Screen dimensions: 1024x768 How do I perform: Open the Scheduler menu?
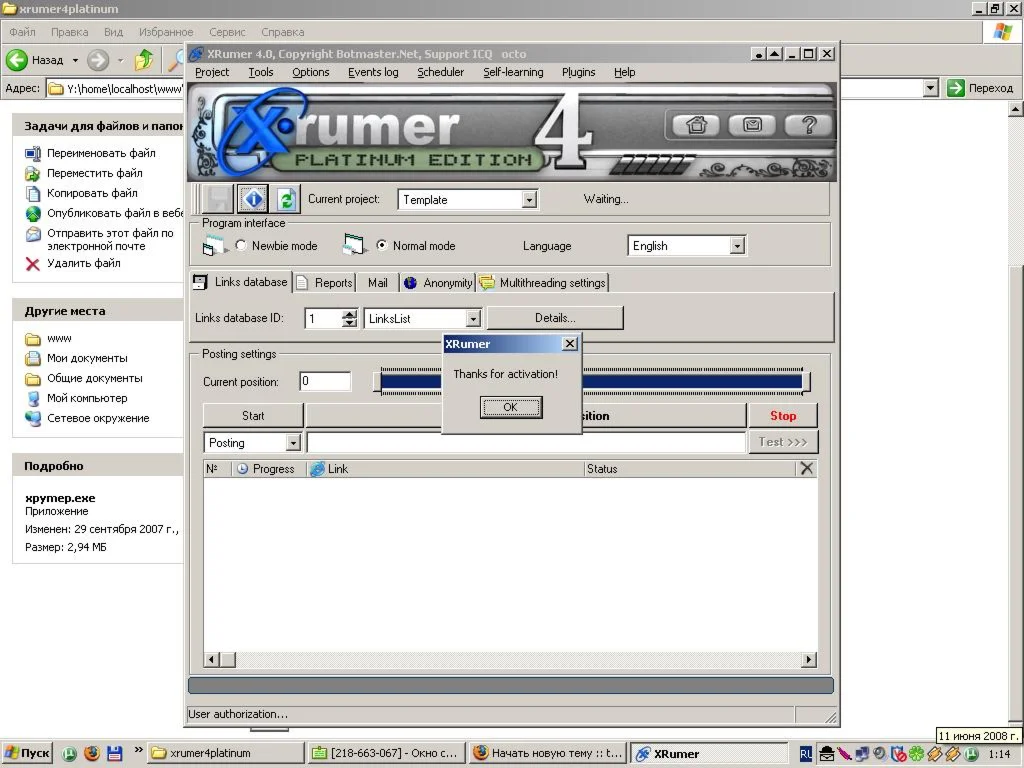pyautogui.click(x=440, y=72)
